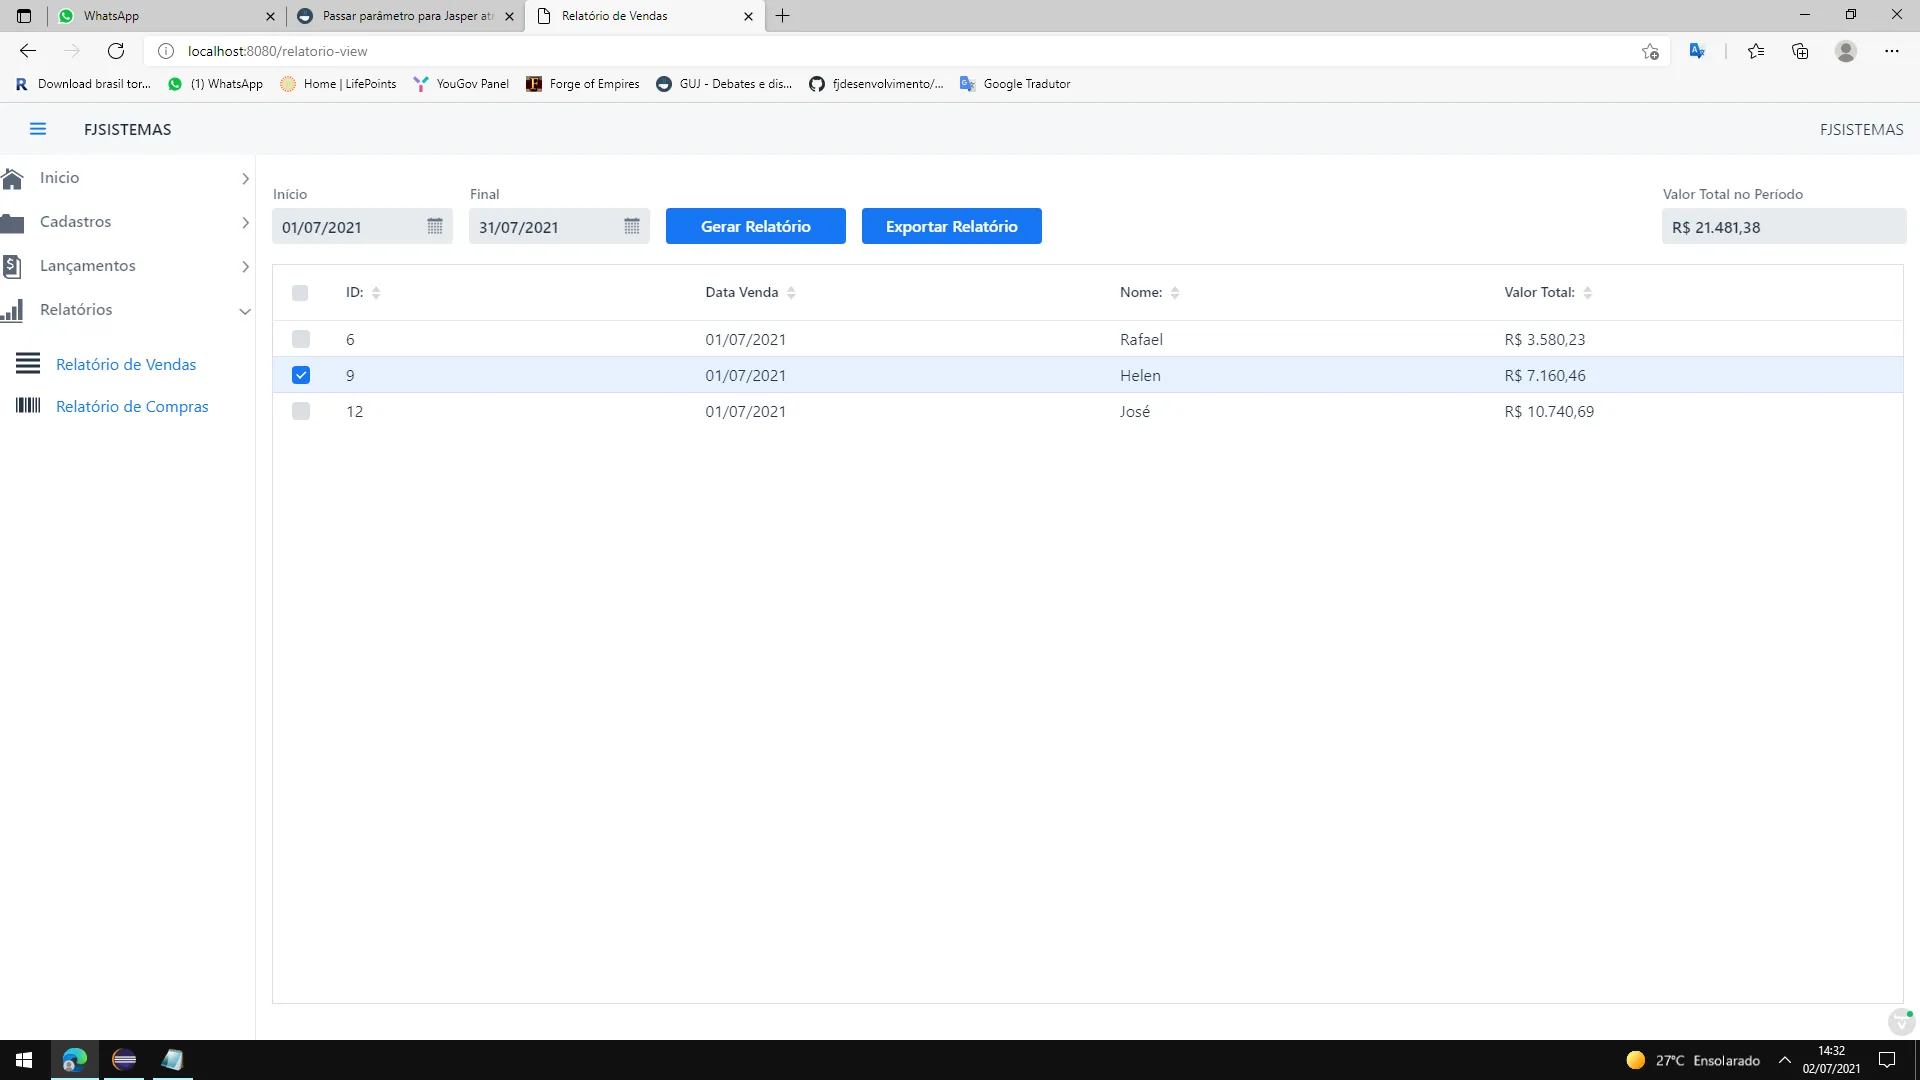The image size is (1920, 1080).
Task: Click the Nome column sort icon
Action: tap(1175, 293)
